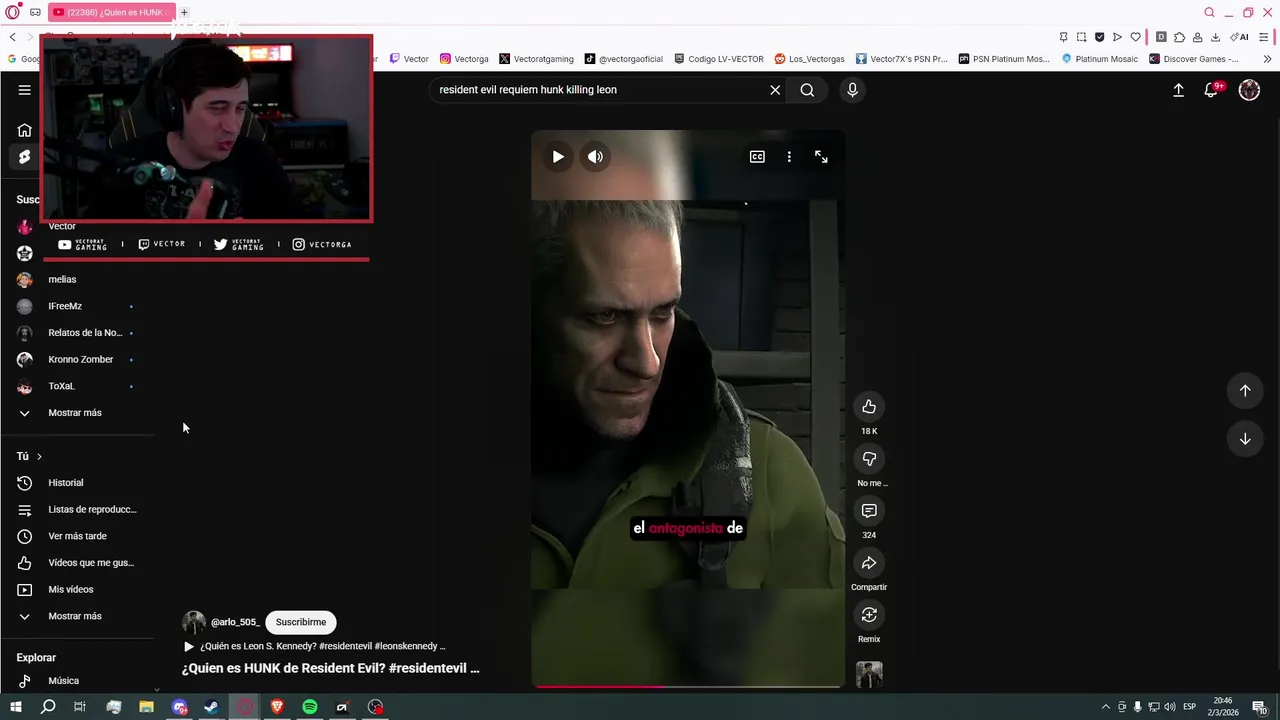Open Vector Twitch bookmark
Screen dimensions: 1280x720
point(410,59)
